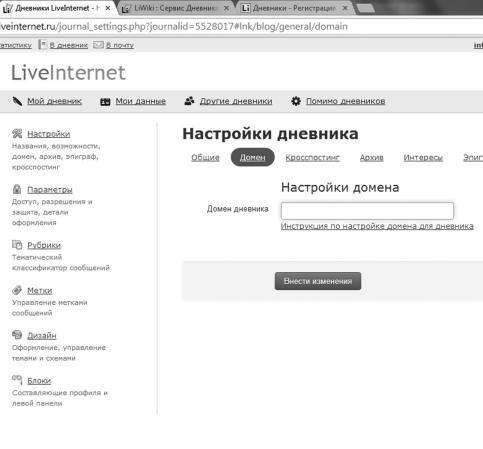
Task: Open the Интересы settings tab
Action: tap(423, 157)
